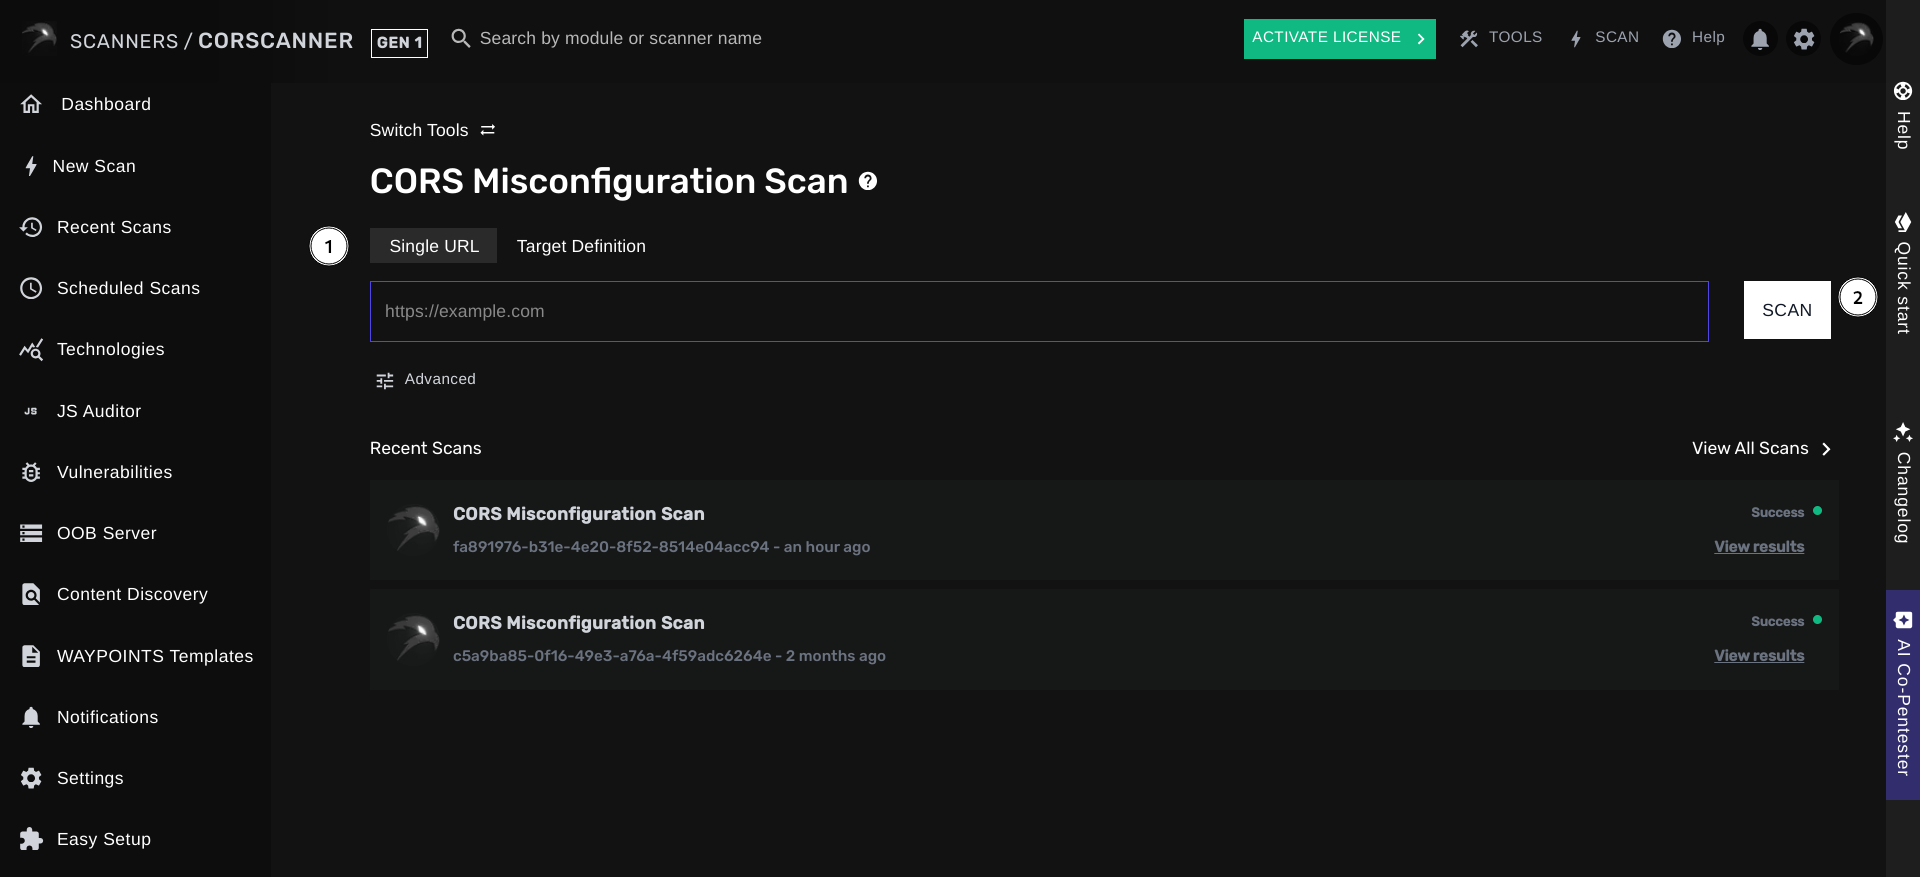This screenshot has height=877, width=1920.
Task: Click scan ID c5a9ba85-0f16-49e3-a76a-4f59adc6264e
Action: point(612,655)
